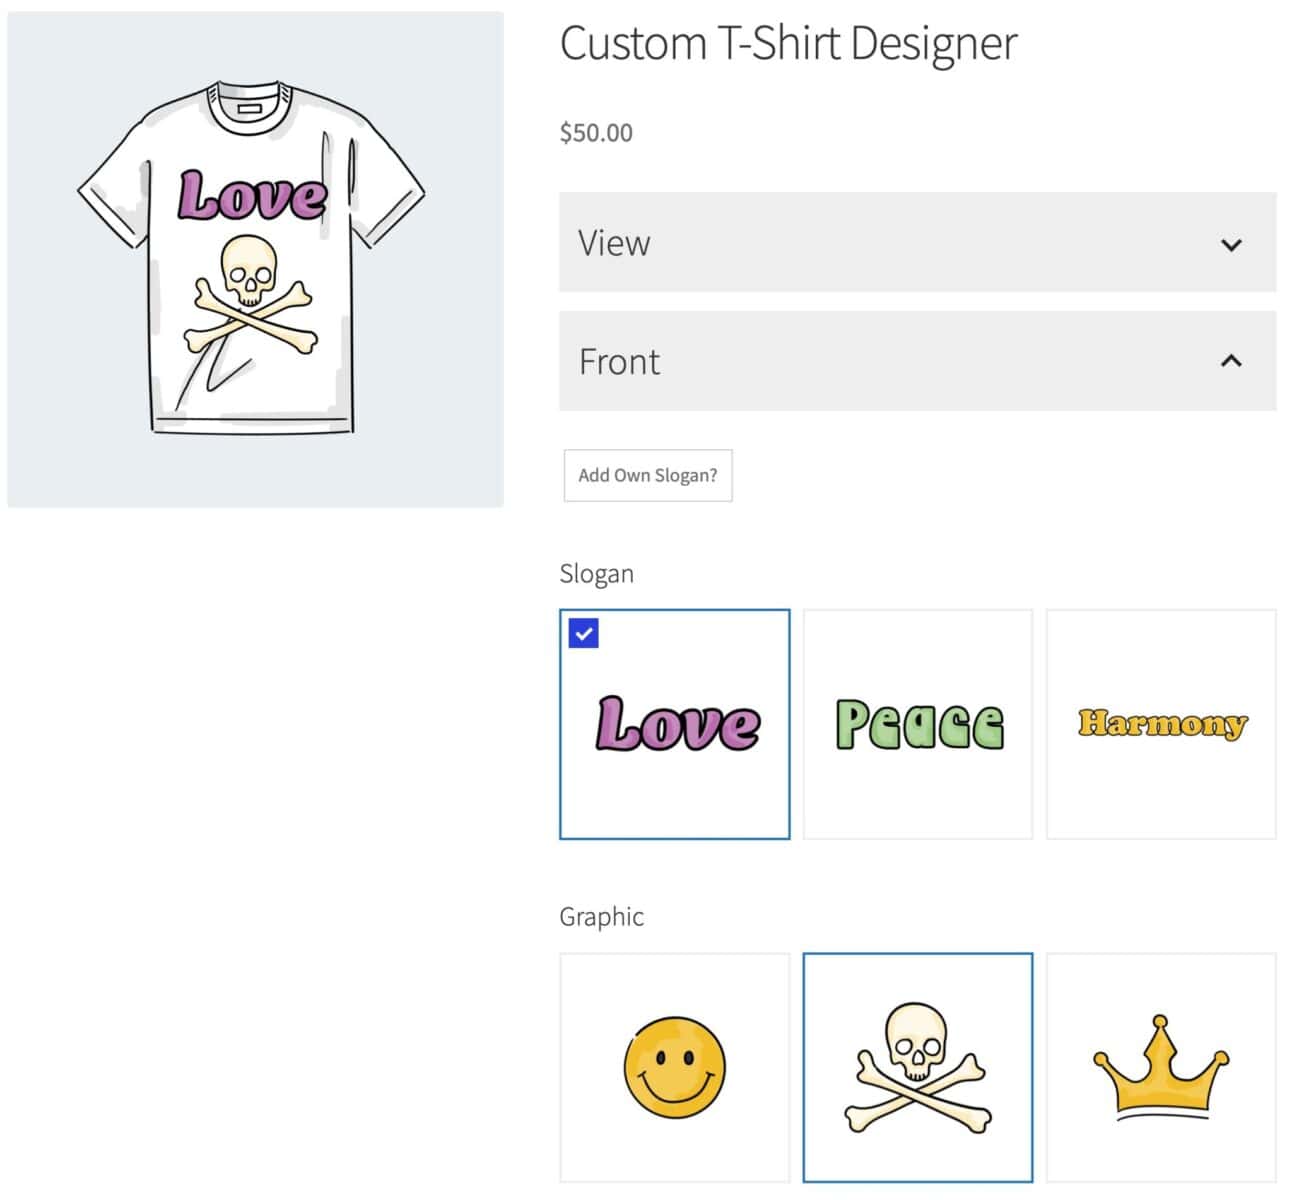Select the smiley face graphic
Viewport: 1292px width, 1200px height.
click(674, 1067)
